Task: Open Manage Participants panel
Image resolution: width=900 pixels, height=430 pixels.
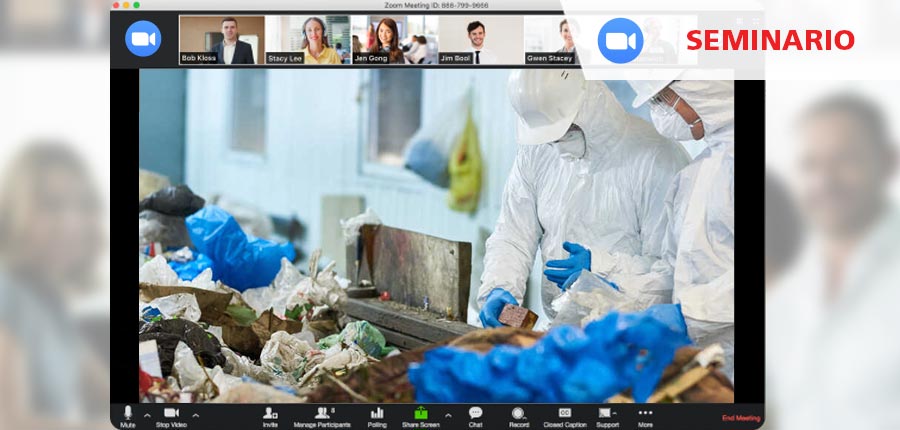Action: click(x=323, y=413)
